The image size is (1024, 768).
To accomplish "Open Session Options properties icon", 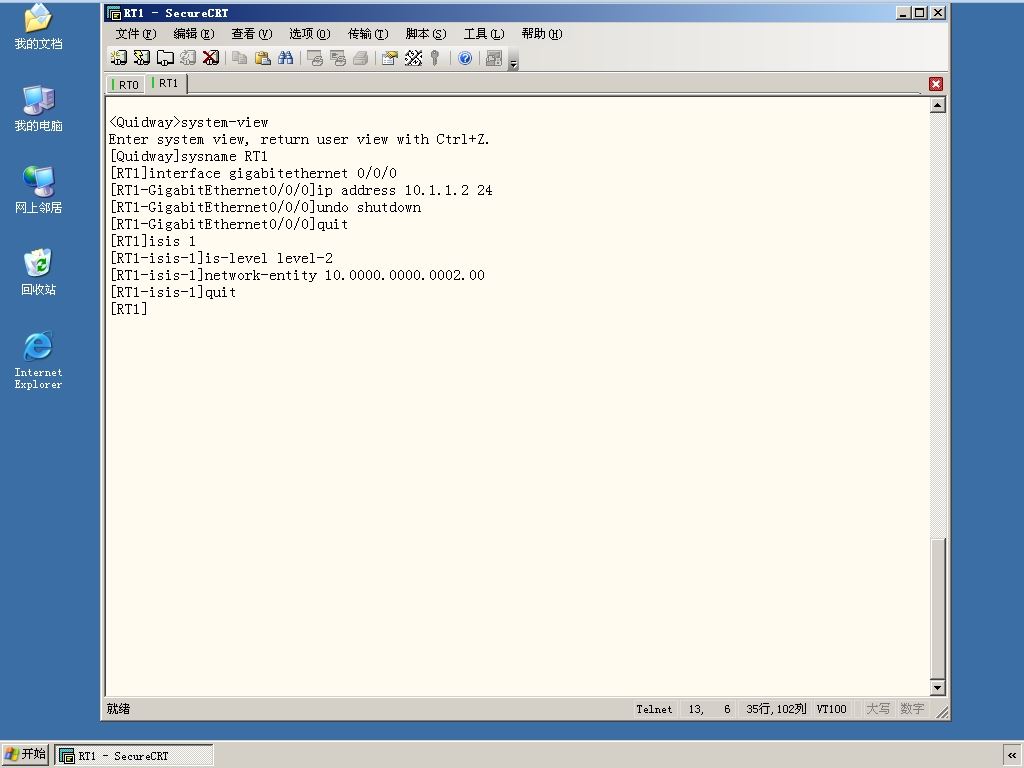I will coord(390,58).
